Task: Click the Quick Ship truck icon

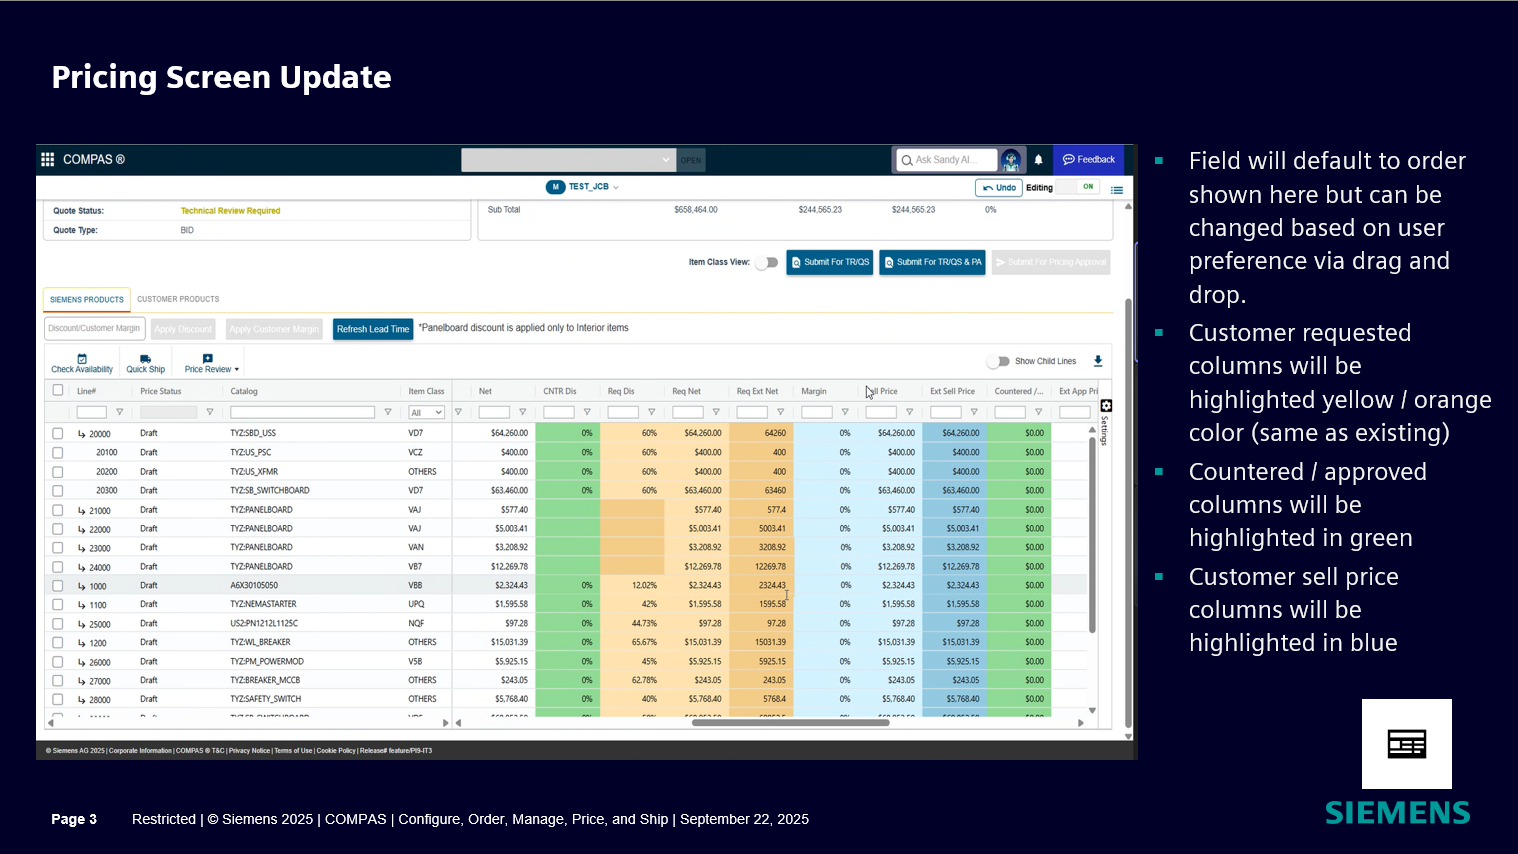Action: [145, 359]
